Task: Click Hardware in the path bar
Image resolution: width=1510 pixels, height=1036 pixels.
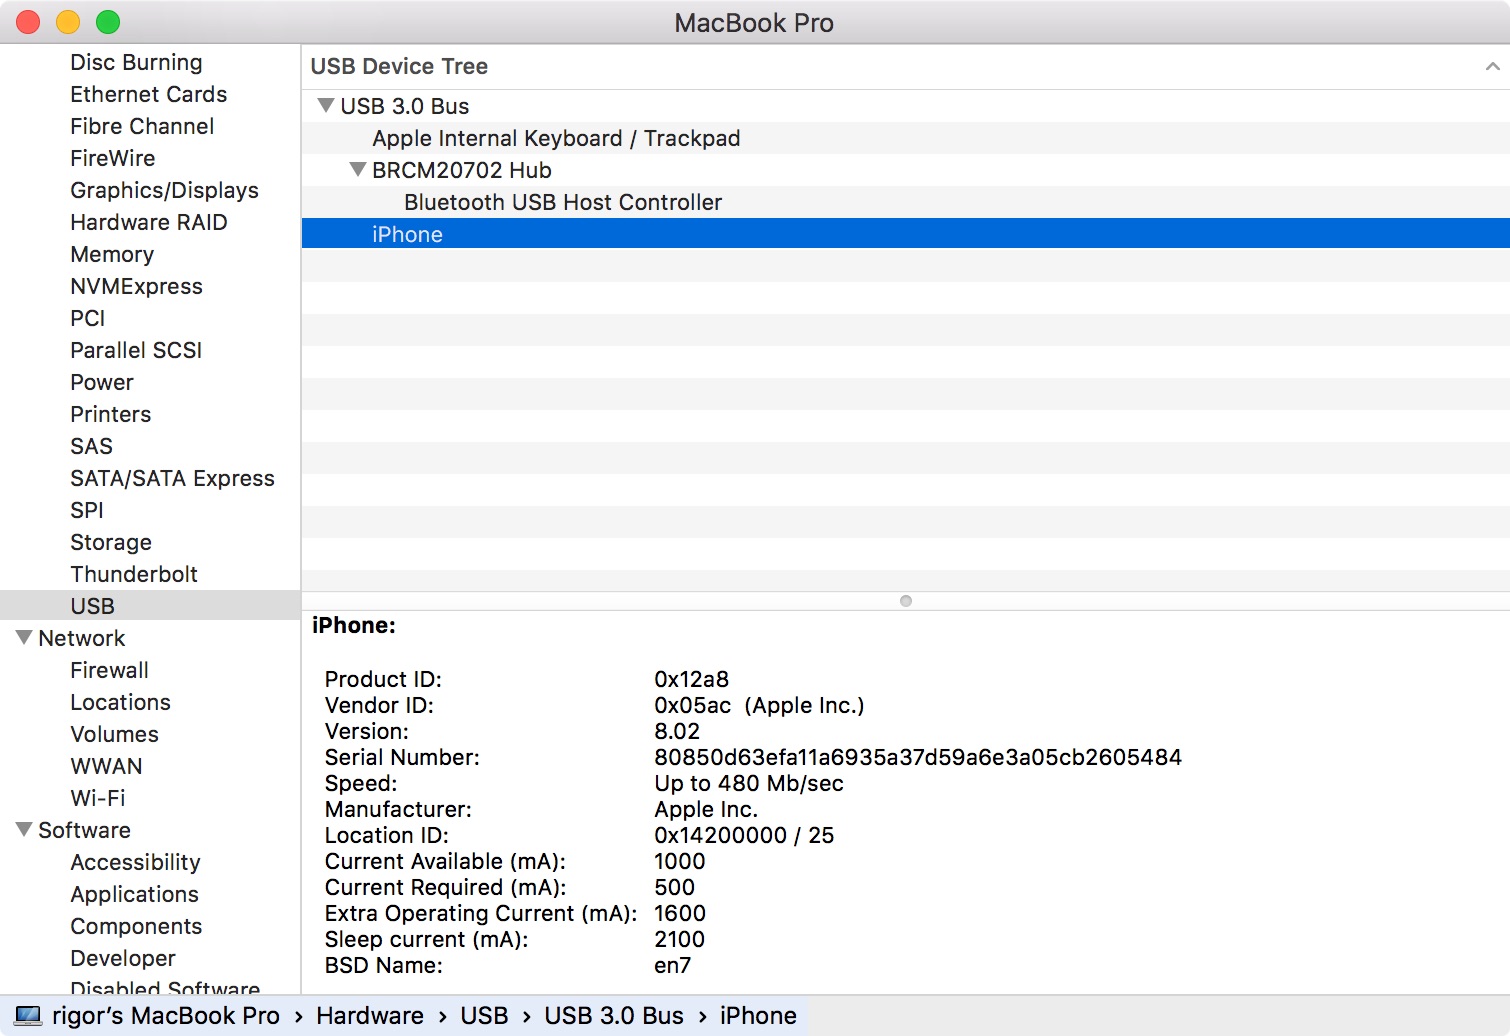Action: tap(370, 1016)
